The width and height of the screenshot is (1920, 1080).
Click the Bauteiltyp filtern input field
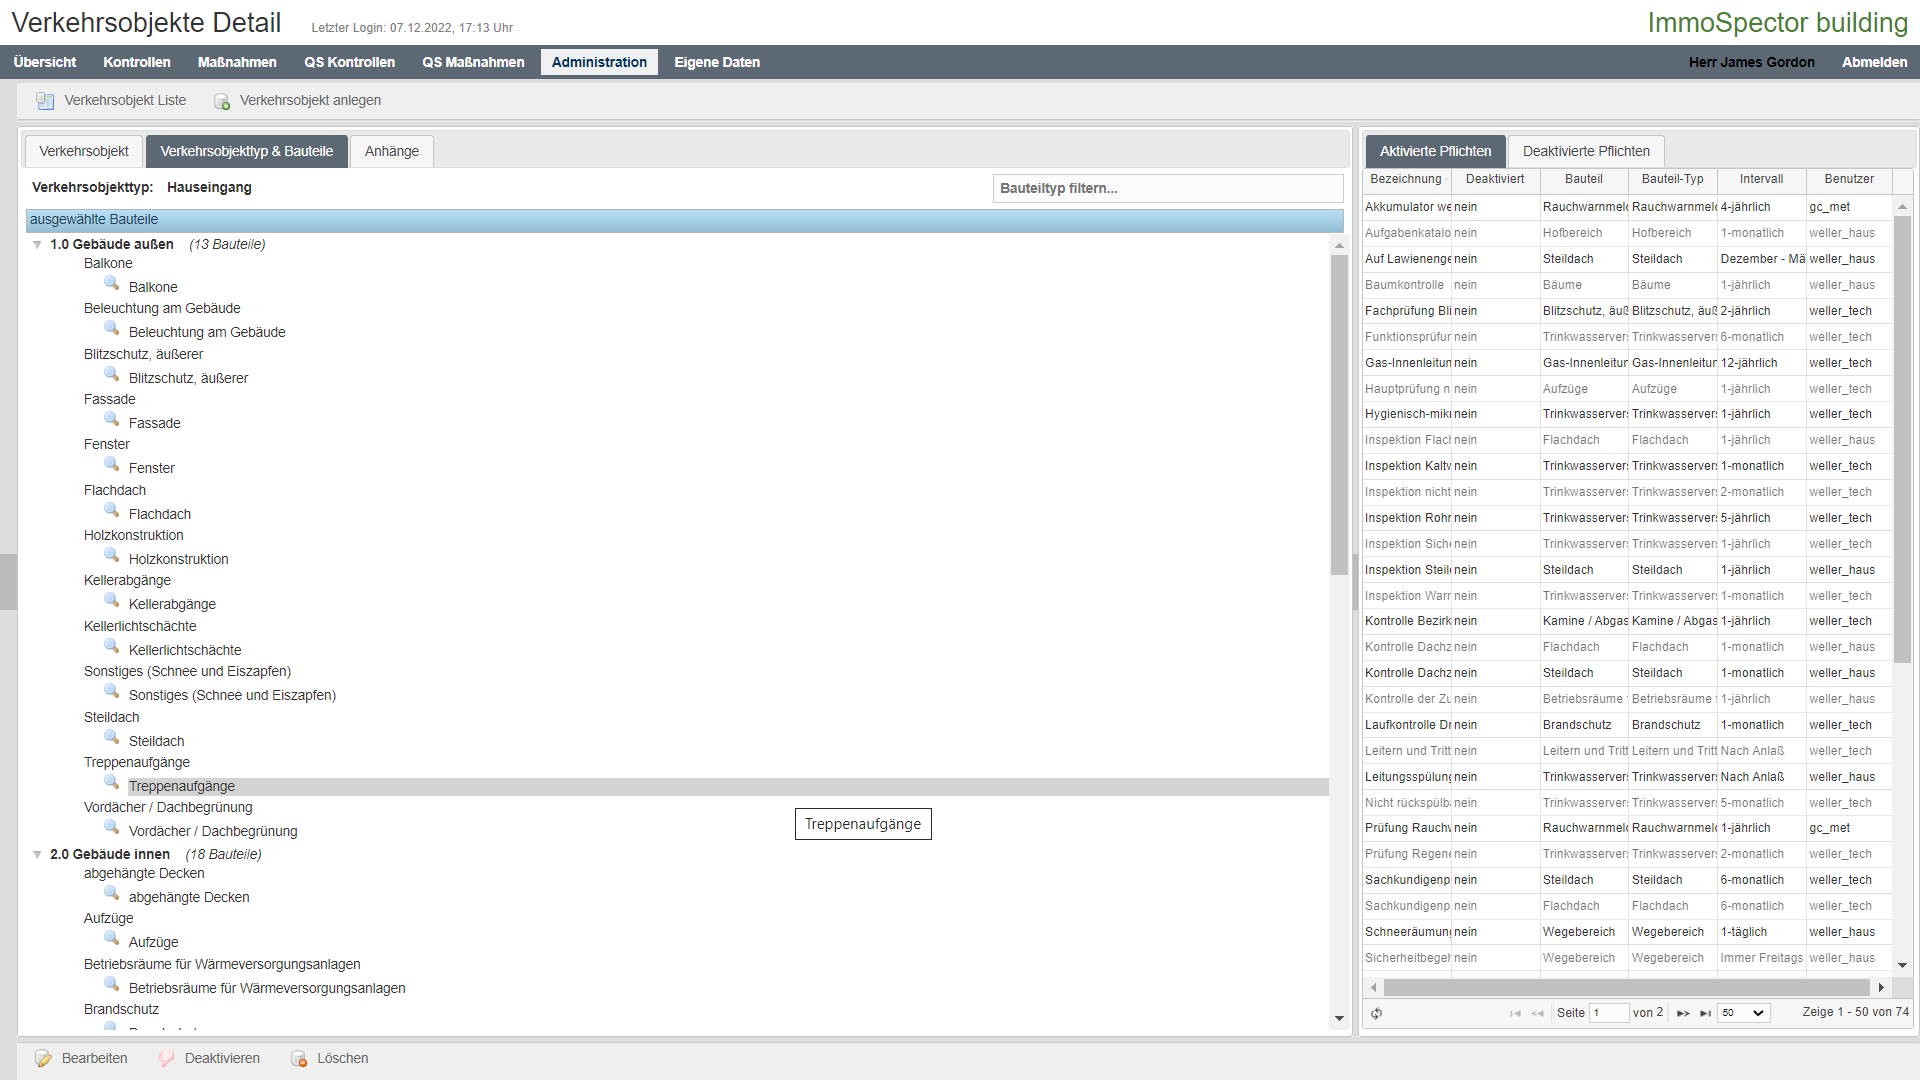click(1167, 188)
